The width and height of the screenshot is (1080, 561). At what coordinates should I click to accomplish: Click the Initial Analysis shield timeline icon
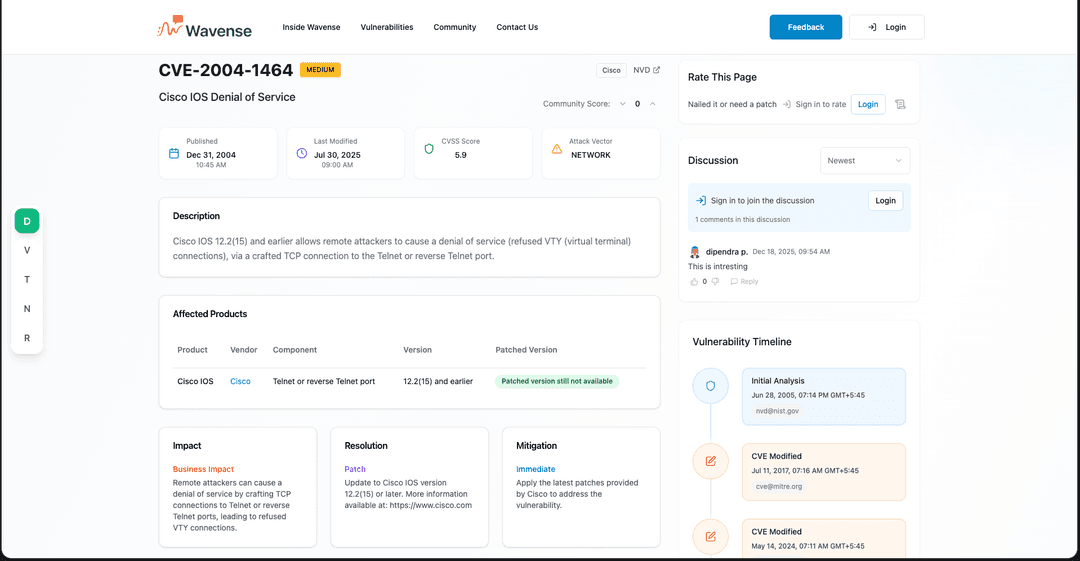[711, 385]
